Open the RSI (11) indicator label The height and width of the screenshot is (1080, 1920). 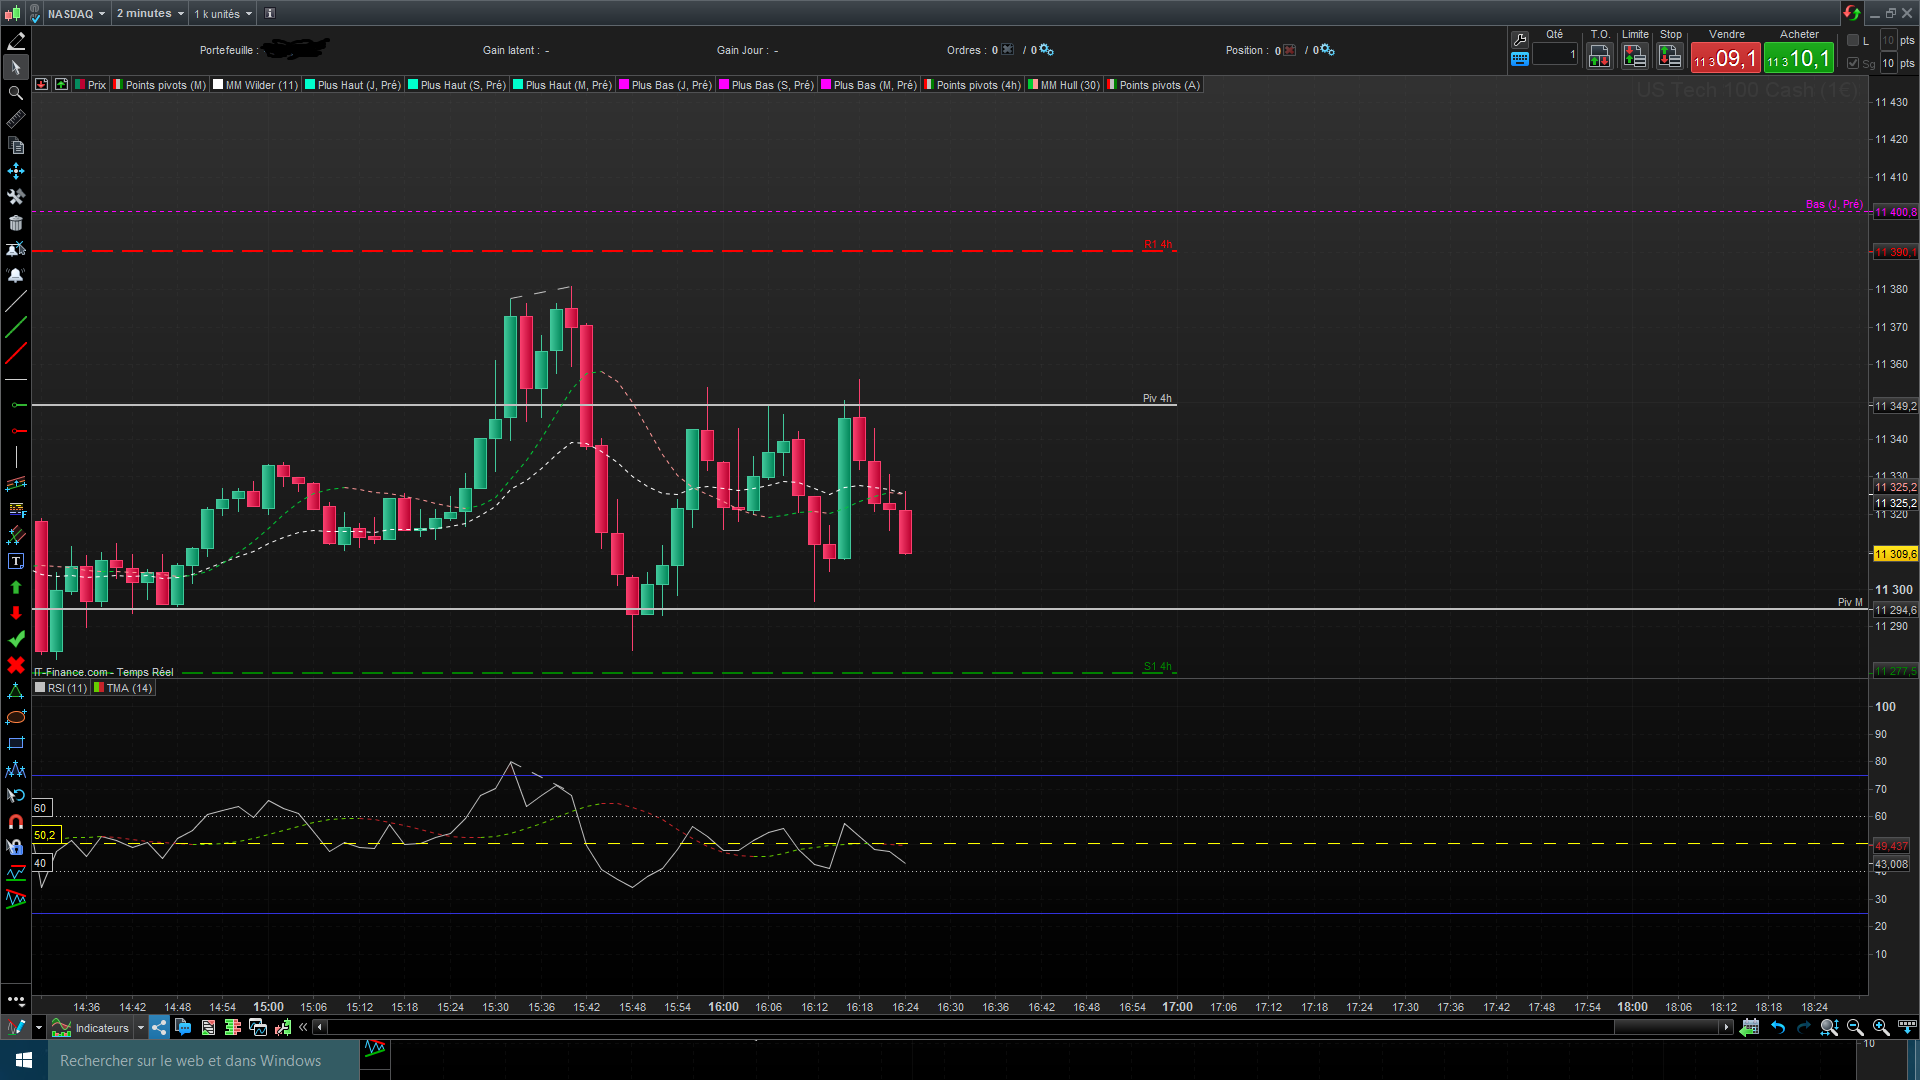66,688
